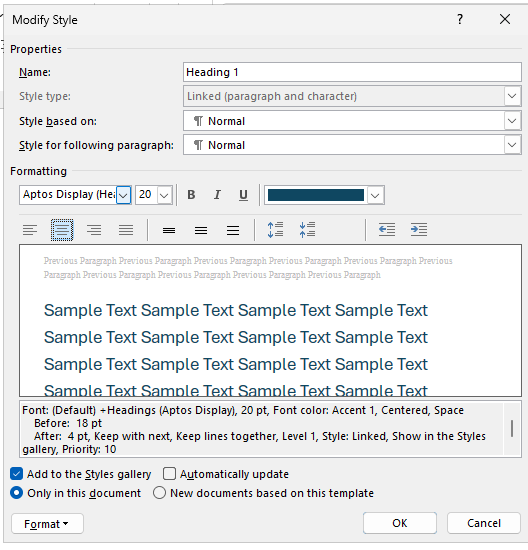This screenshot has width=528, height=550.
Task: Decrease paragraph indent
Action: (x=387, y=230)
